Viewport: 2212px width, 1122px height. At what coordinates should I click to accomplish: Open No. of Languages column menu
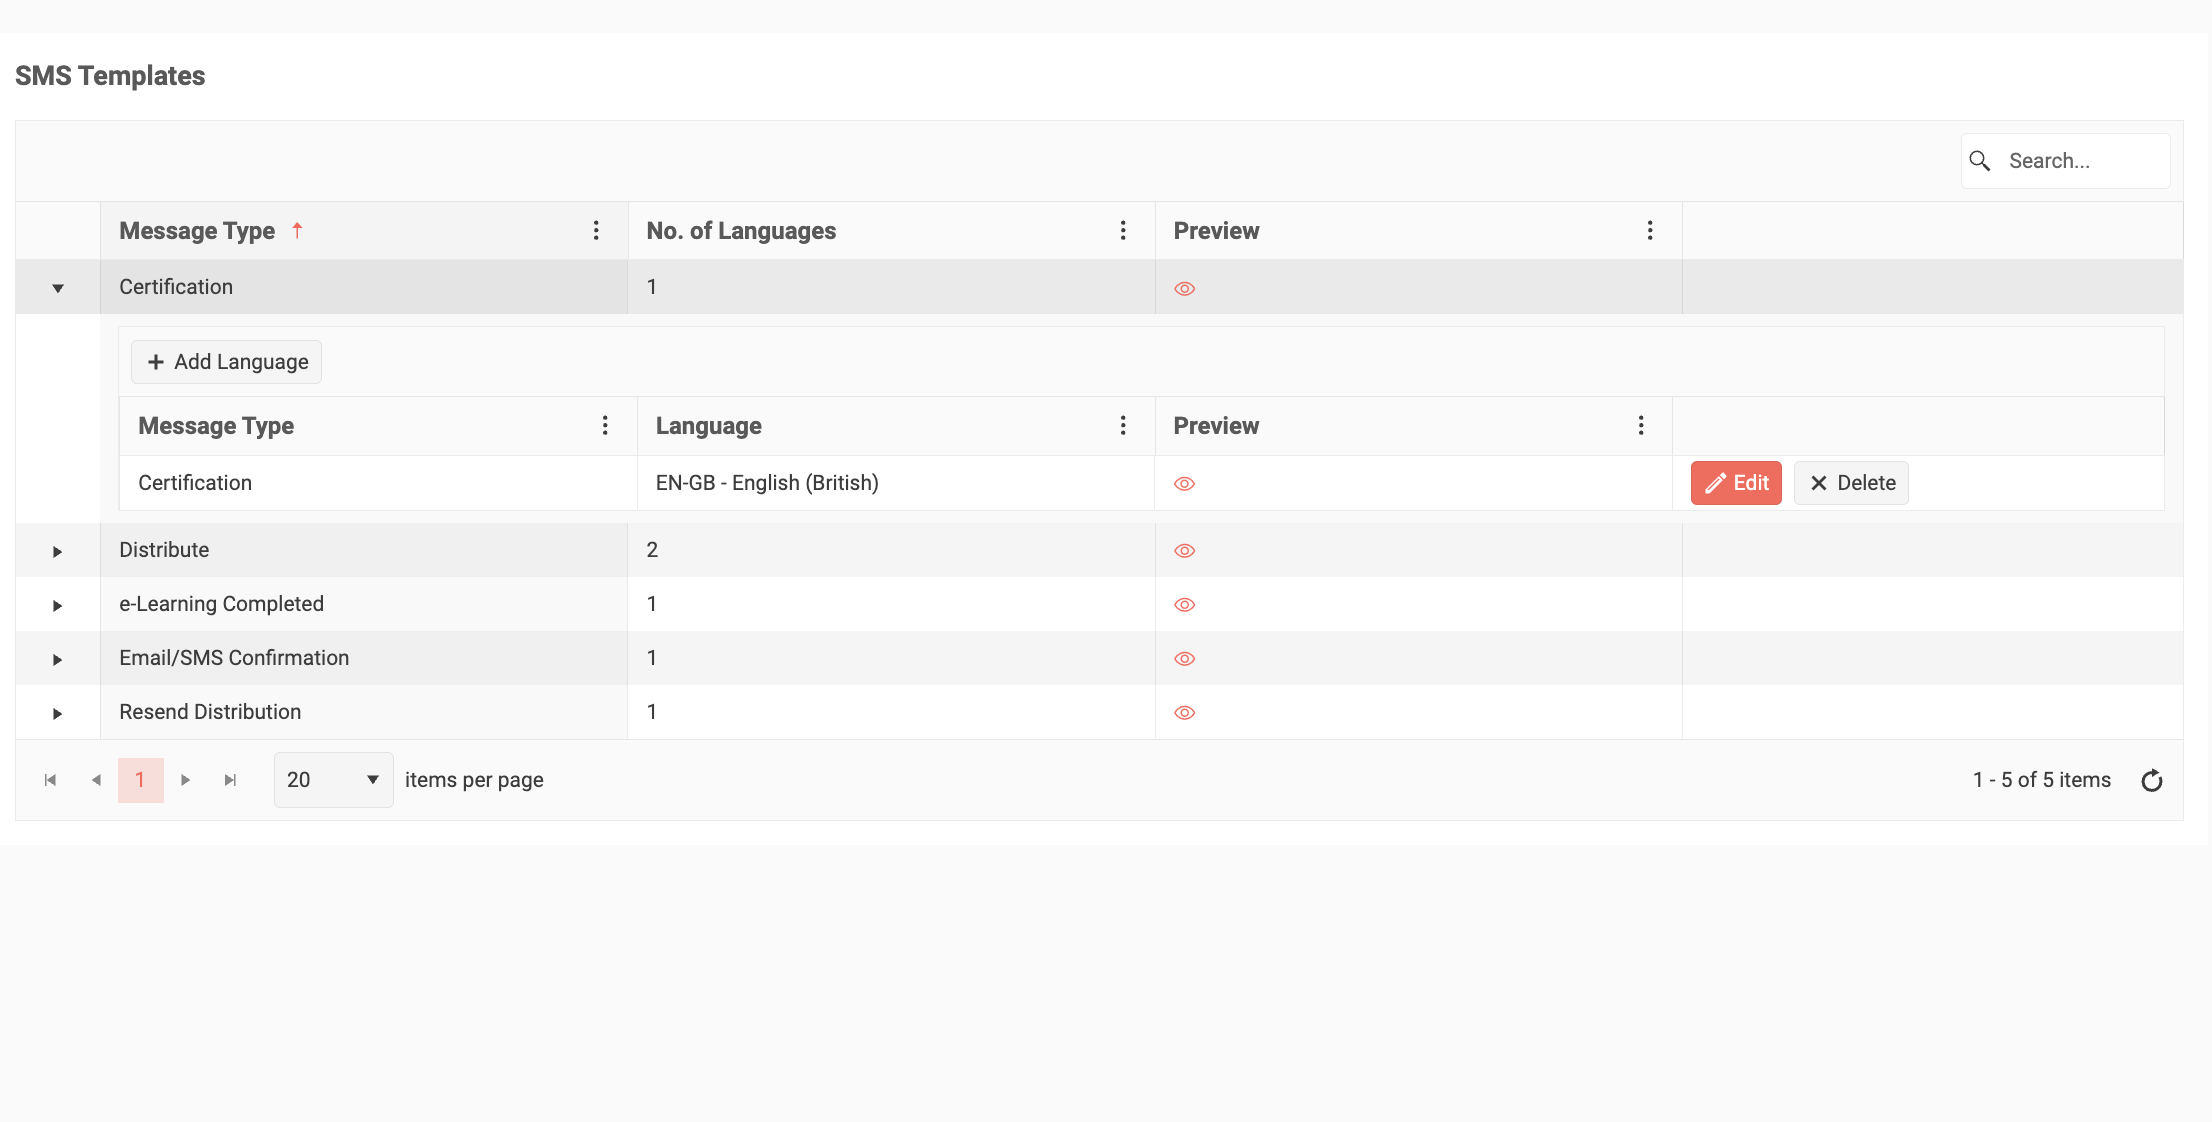coord(1123,231)
